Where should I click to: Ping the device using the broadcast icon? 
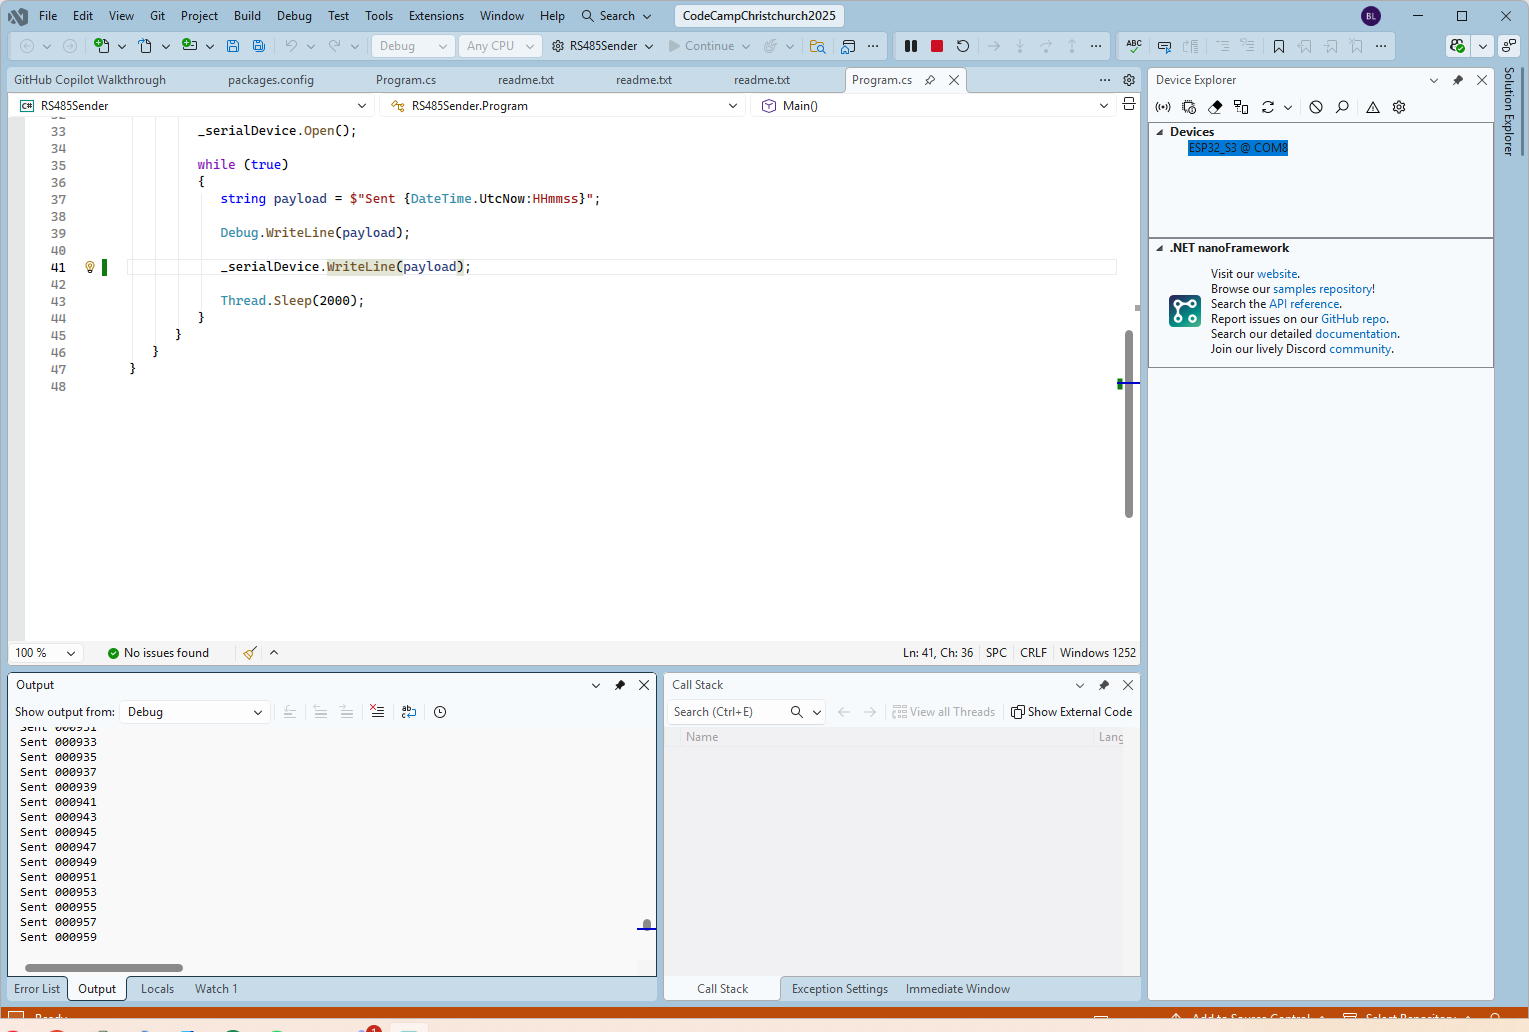(1163, 107)
